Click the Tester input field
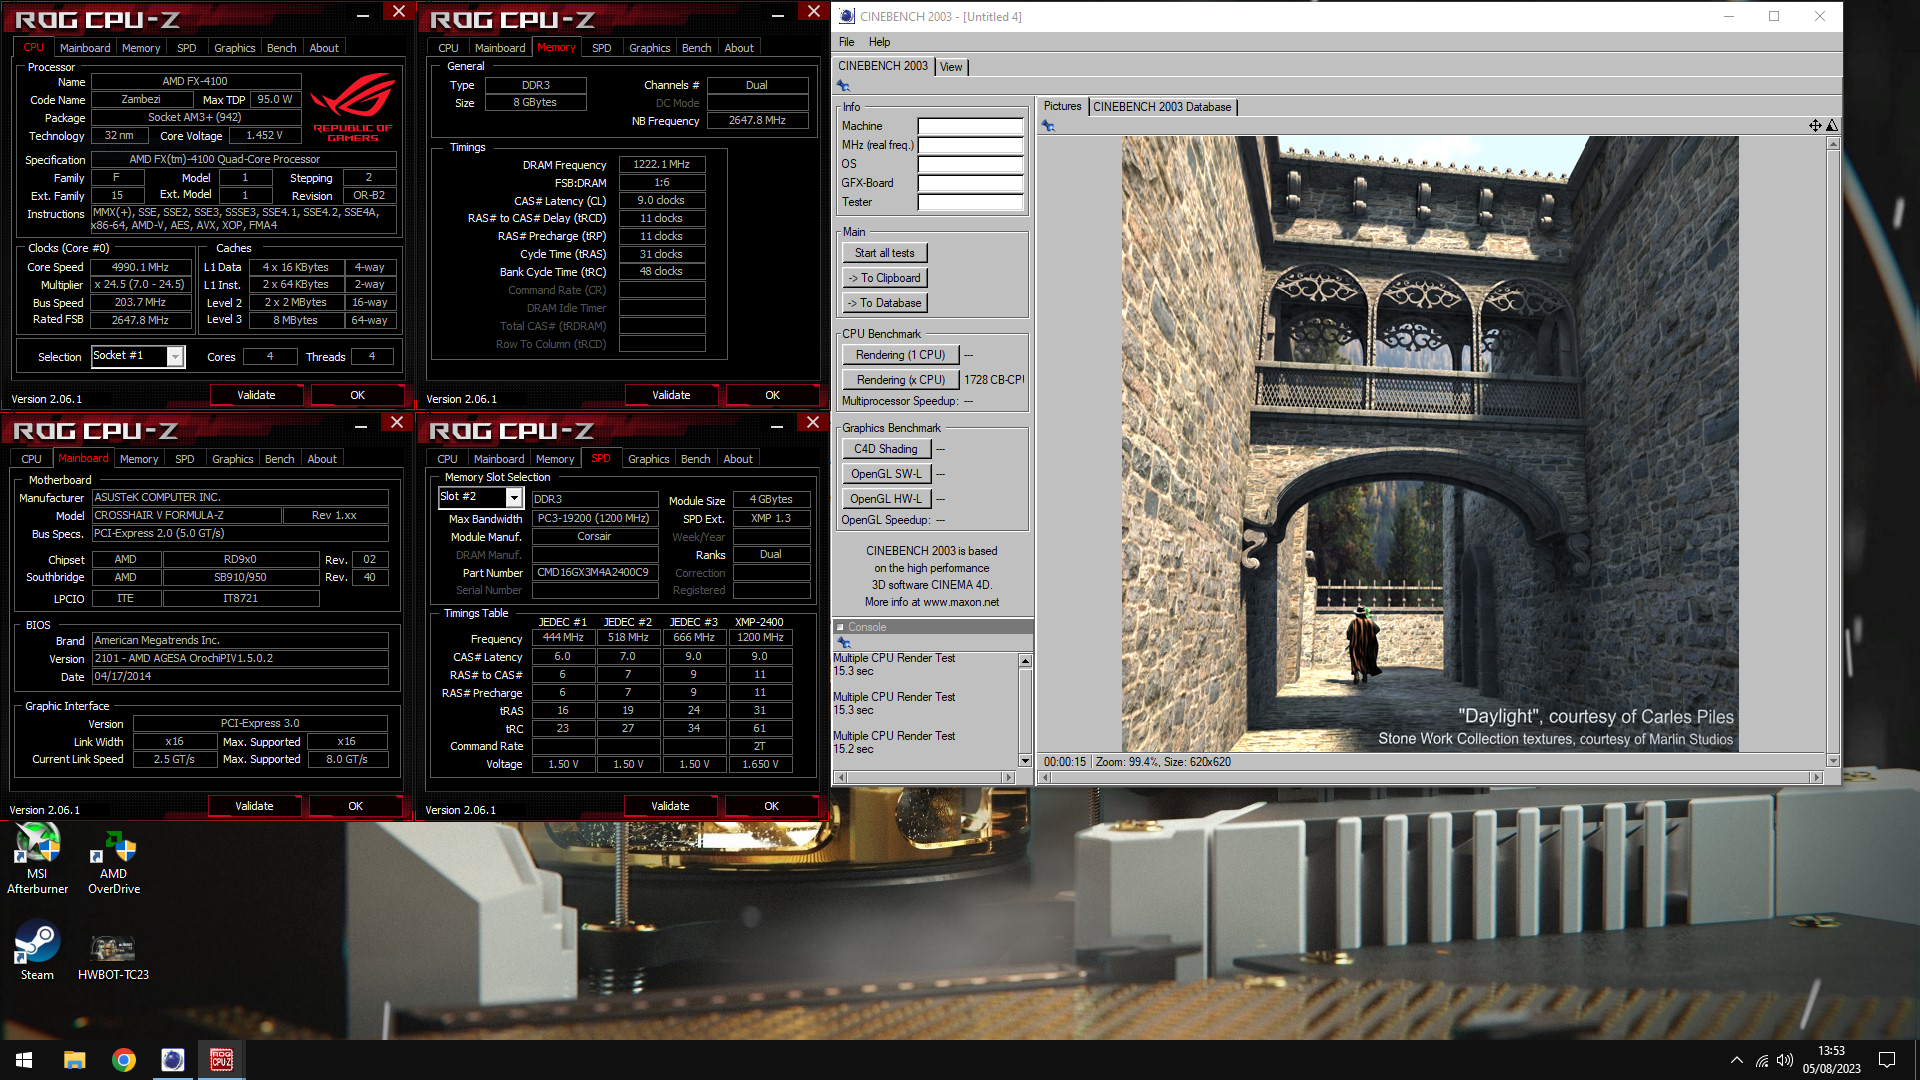This screenshot has width=1920, height=1080. 970,202
